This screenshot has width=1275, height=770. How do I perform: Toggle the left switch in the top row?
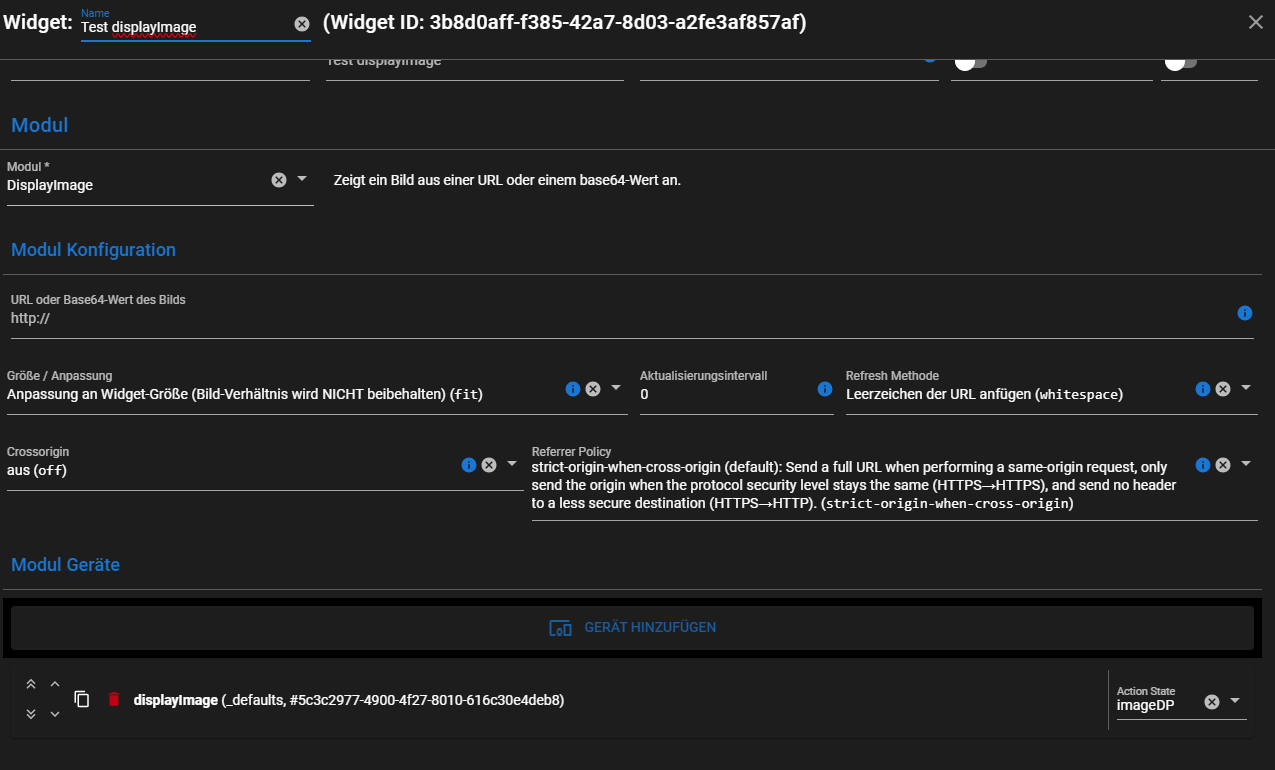(968, 62)
